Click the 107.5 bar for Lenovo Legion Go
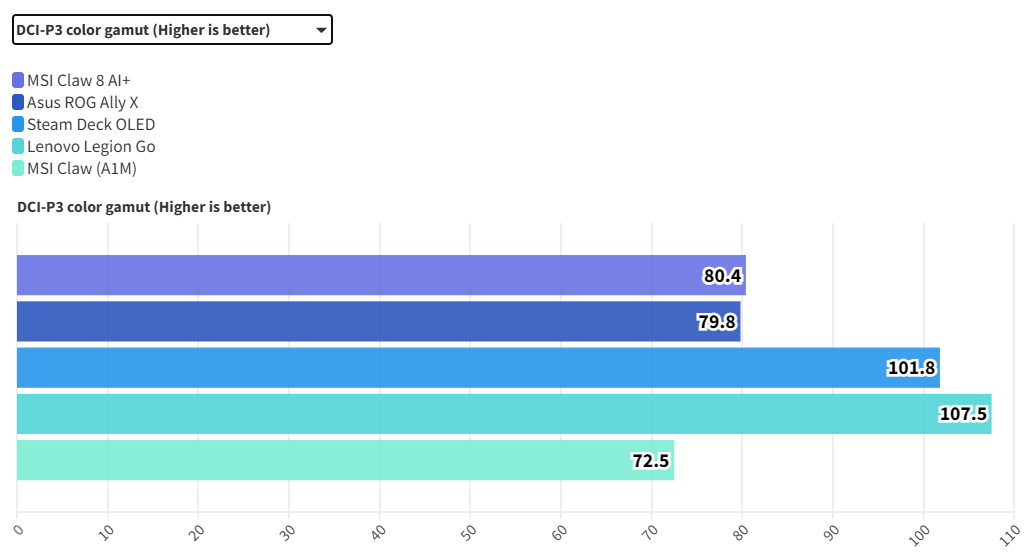The height and width of the screenshot is (559, 1032). point(504,413)
